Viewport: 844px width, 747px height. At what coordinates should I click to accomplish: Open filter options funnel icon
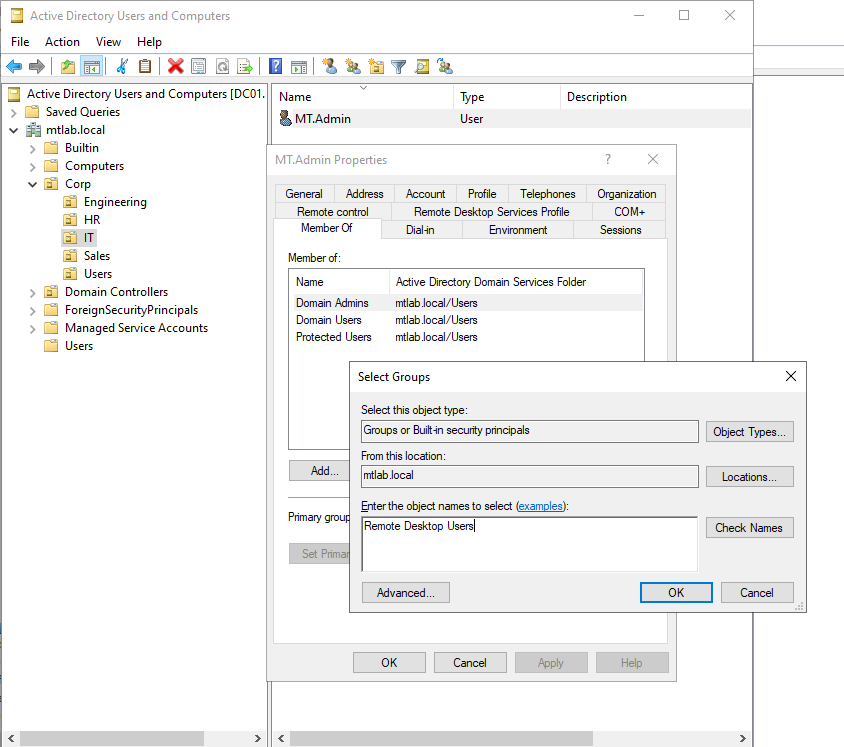tap(399, 67)
